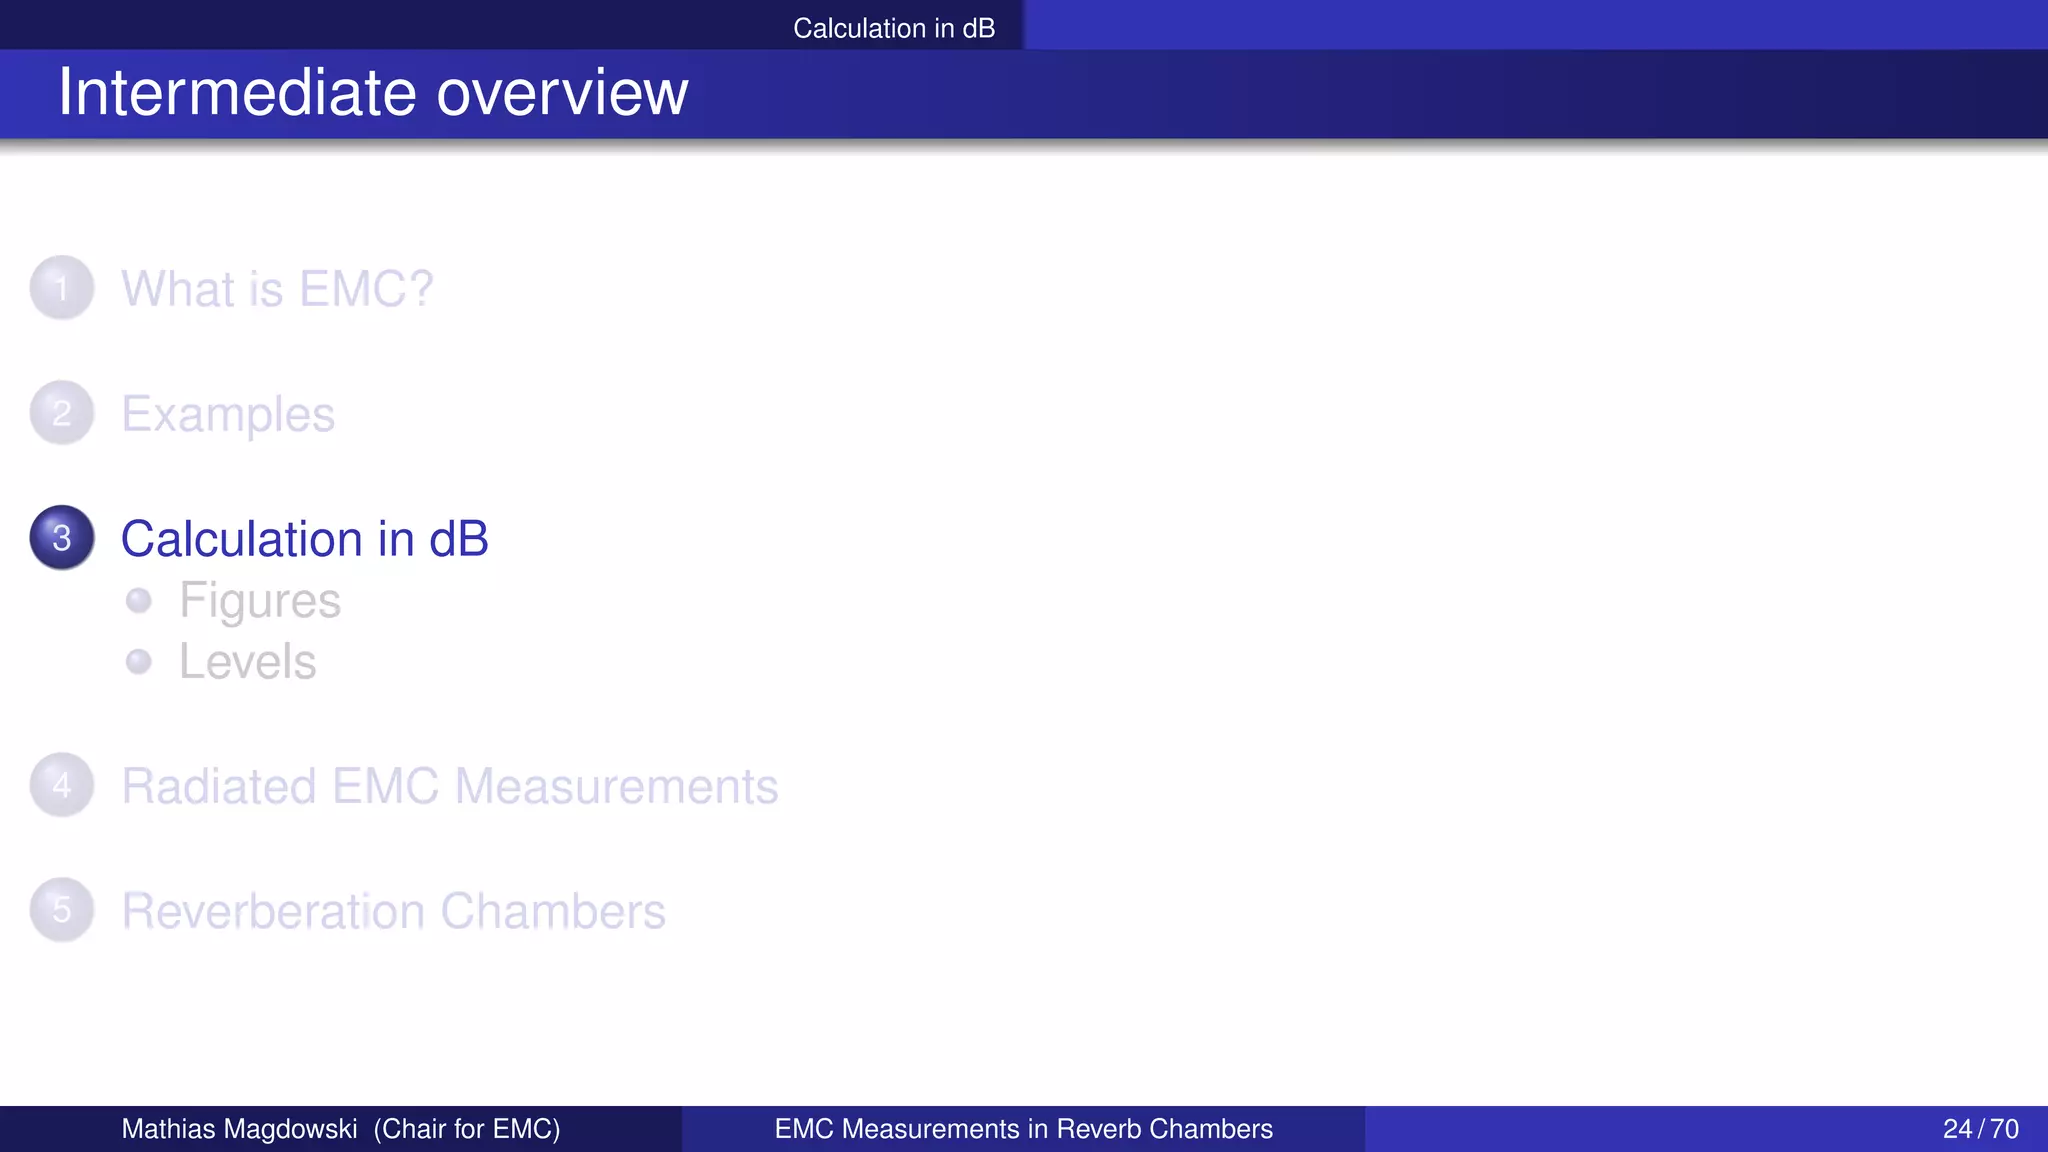Click footer title 'EMC Measurements in Reverb Chambers'
Screen dimensions: 2048x1152
[x=1023, y=1129]
